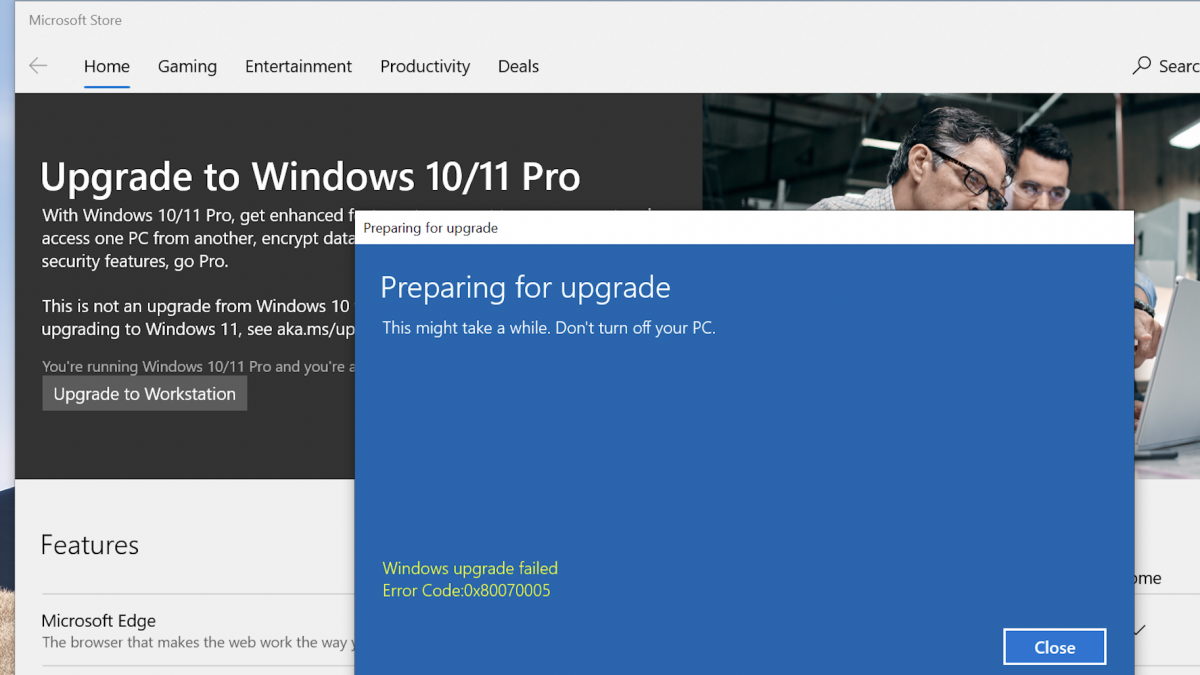Viewport: 1200px width, 675px height.
Task: Open the Microsoft Edge feature entry
Action: click(98, 620)
